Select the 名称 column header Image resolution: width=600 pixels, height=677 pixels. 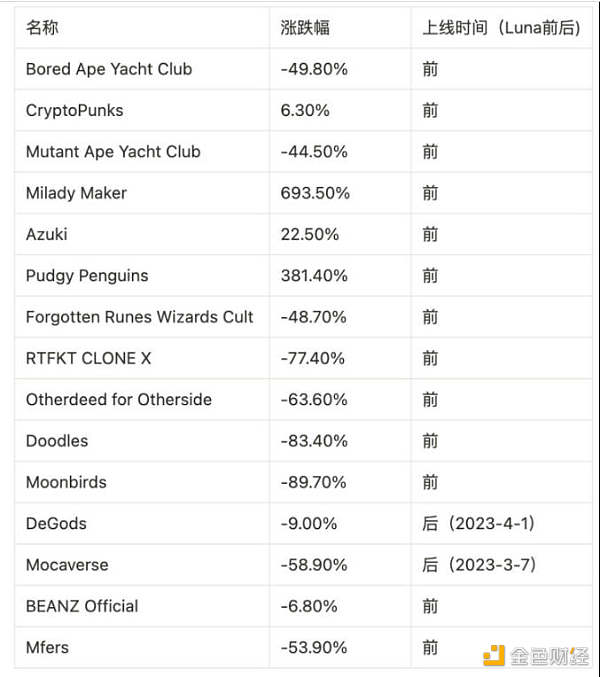pos(43,28)
